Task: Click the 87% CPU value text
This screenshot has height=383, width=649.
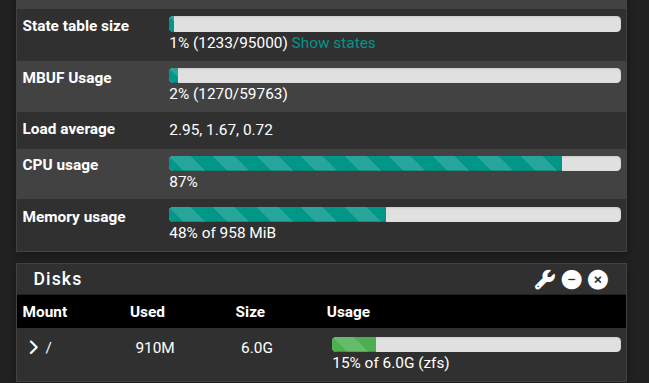Action: (x=183, y=182)
